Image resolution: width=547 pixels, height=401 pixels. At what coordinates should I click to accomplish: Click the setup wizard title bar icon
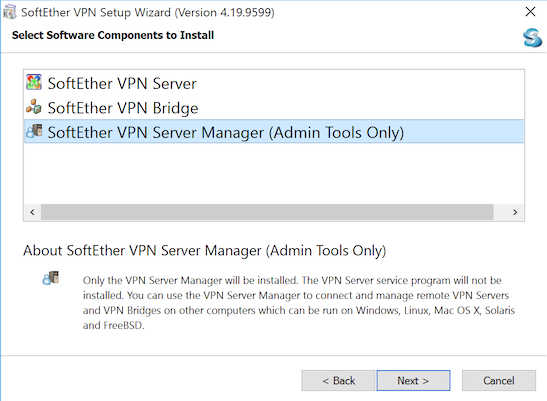(9, 12)
